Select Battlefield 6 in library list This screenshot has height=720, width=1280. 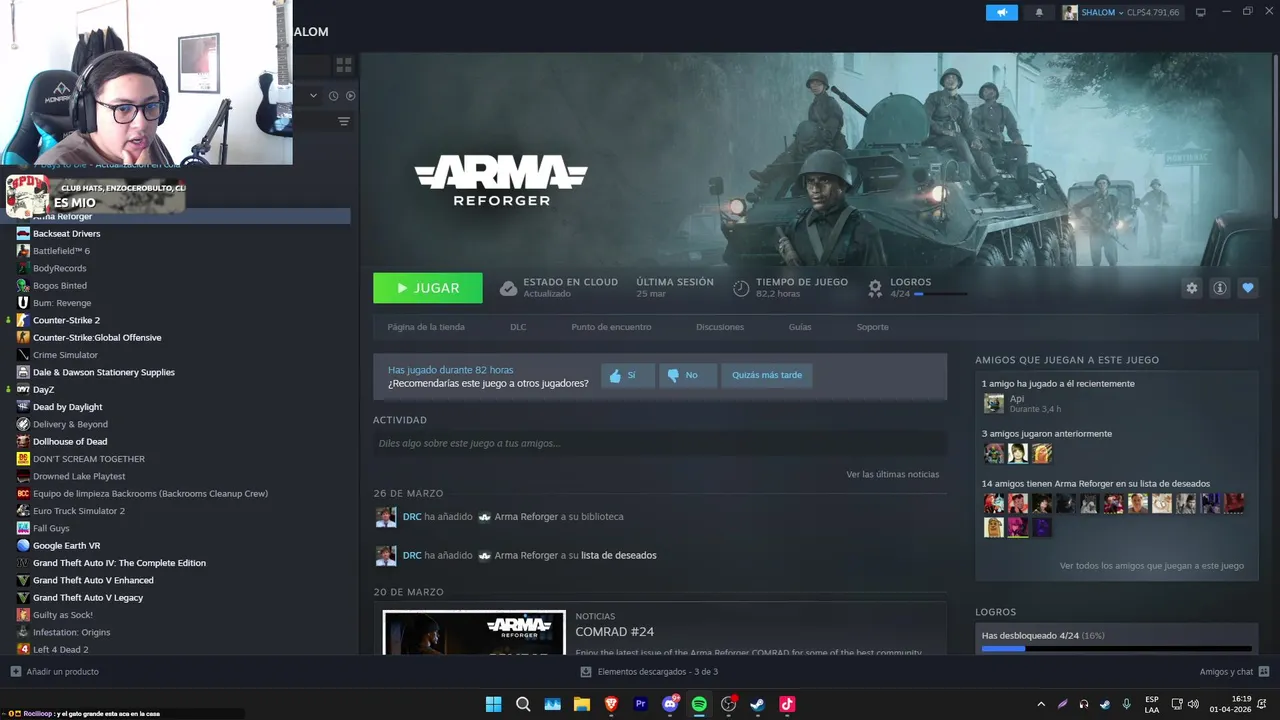61,251
